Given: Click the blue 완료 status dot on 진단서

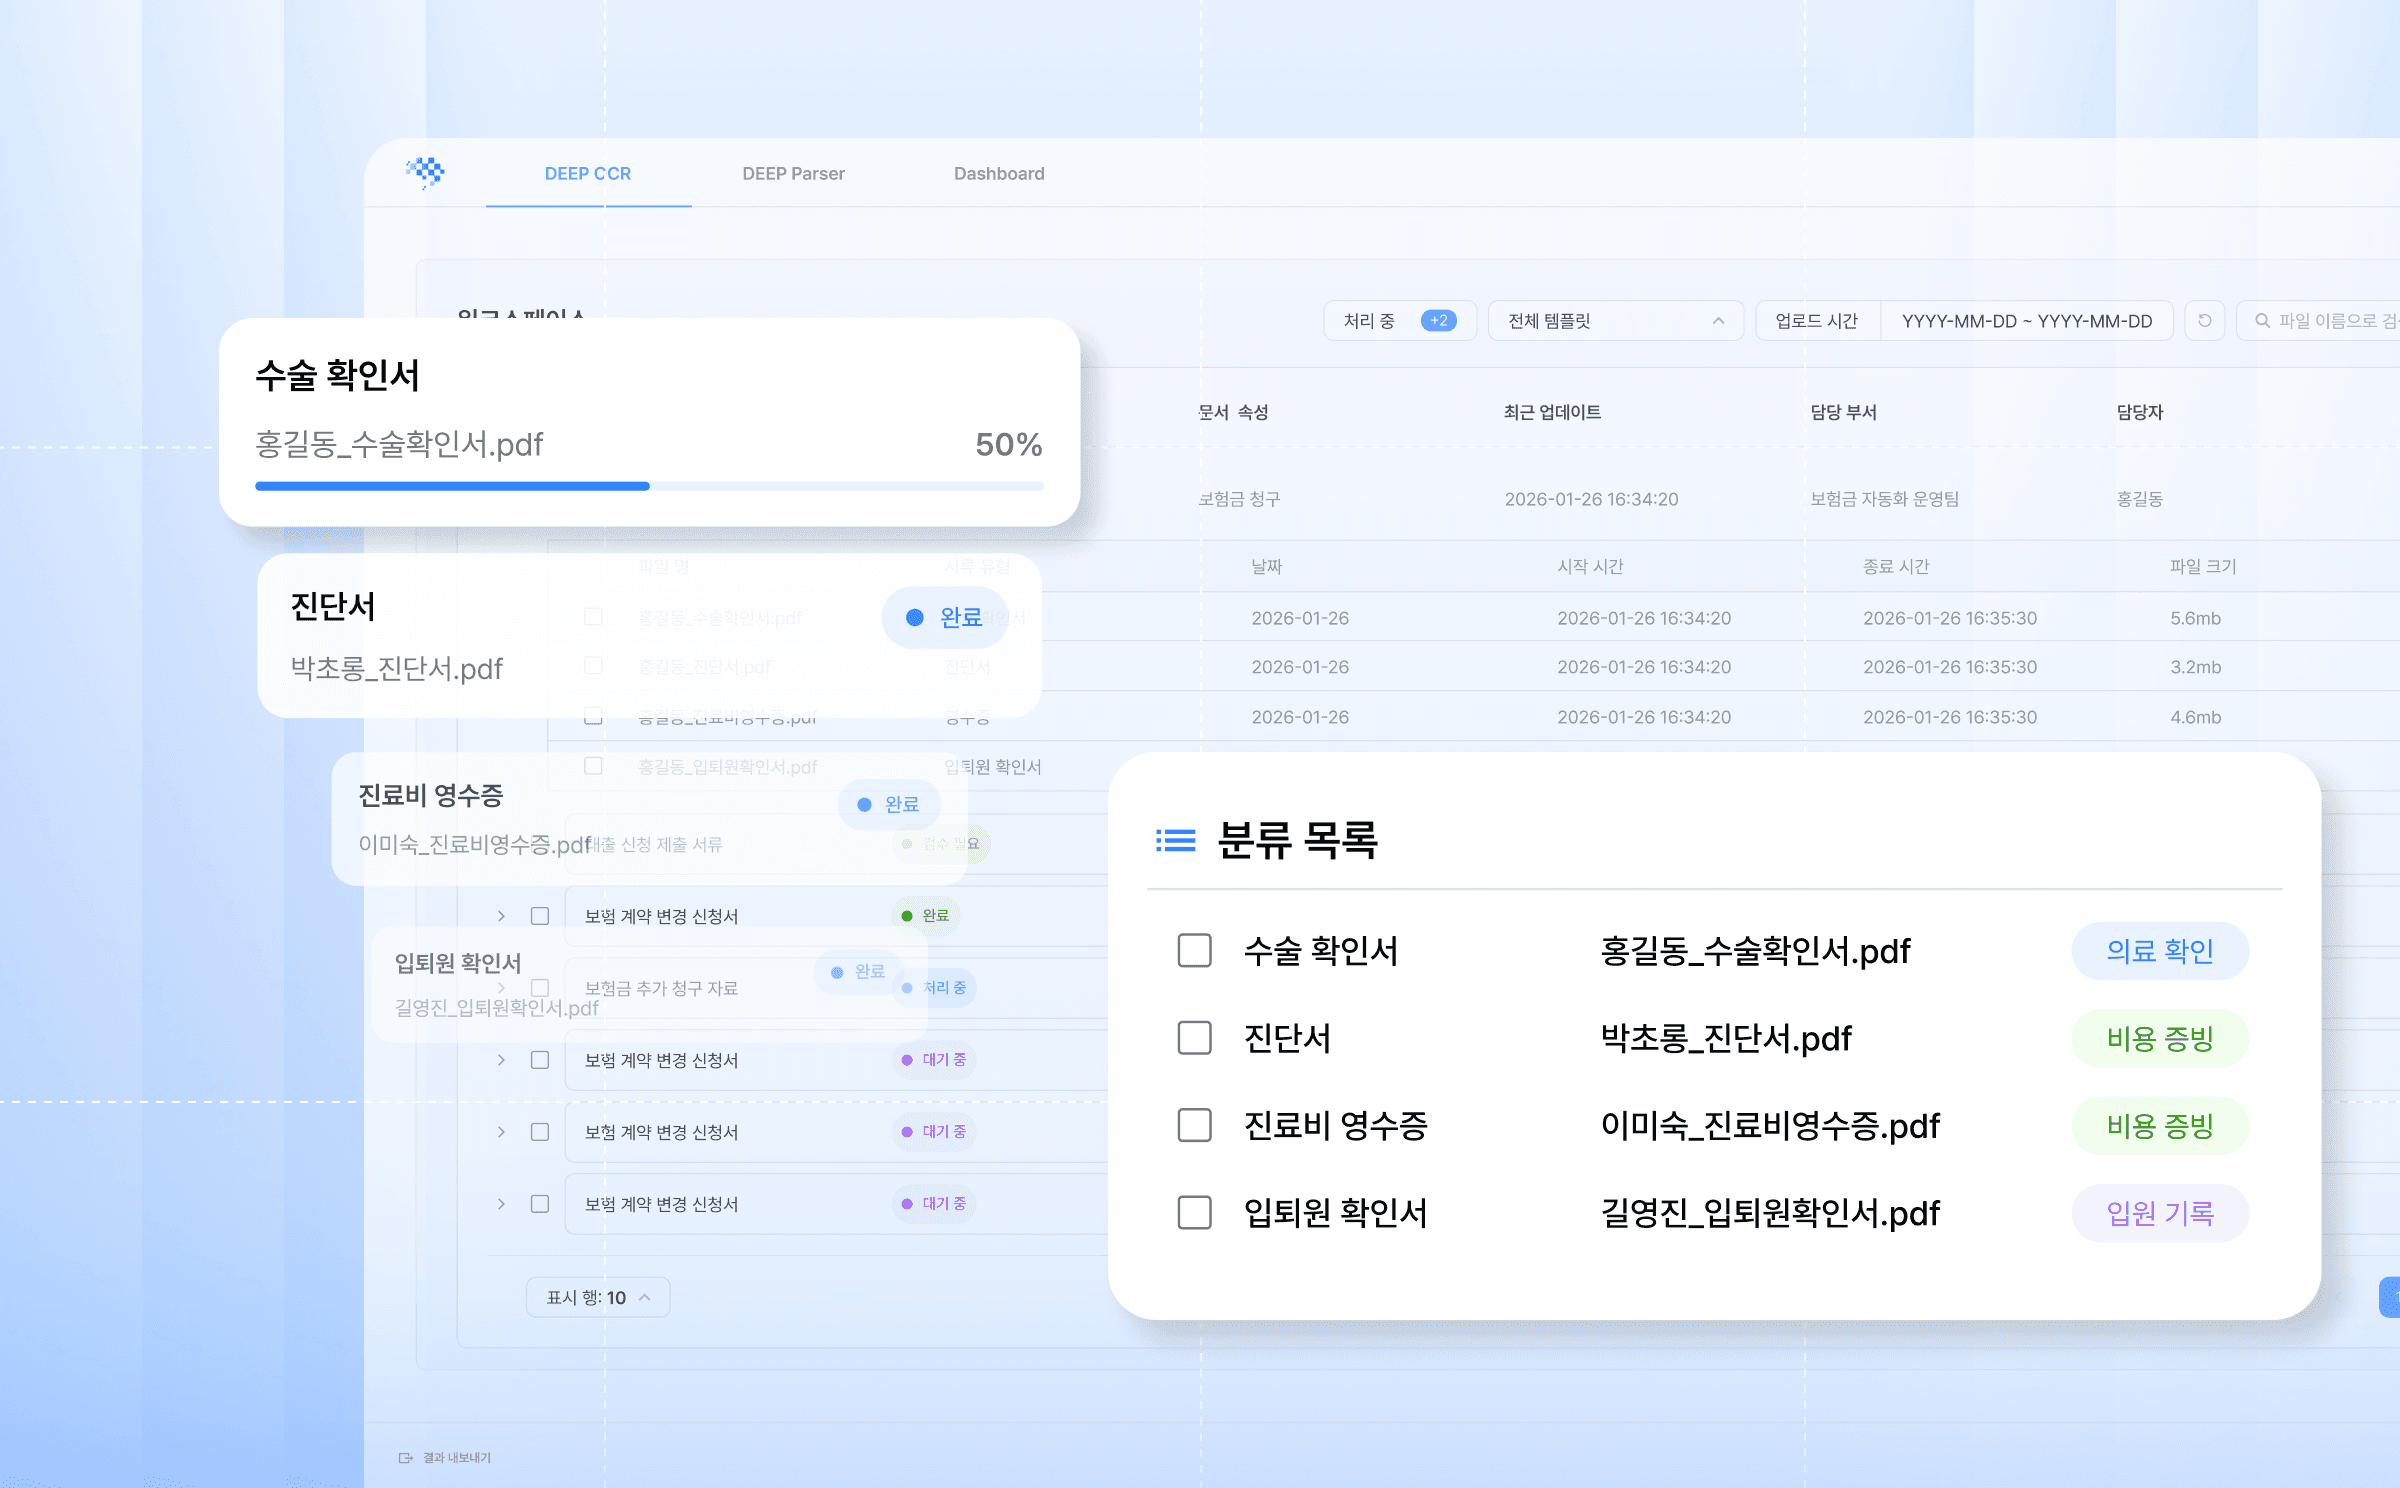Looking at the screenshot, I should coord(914,618).
